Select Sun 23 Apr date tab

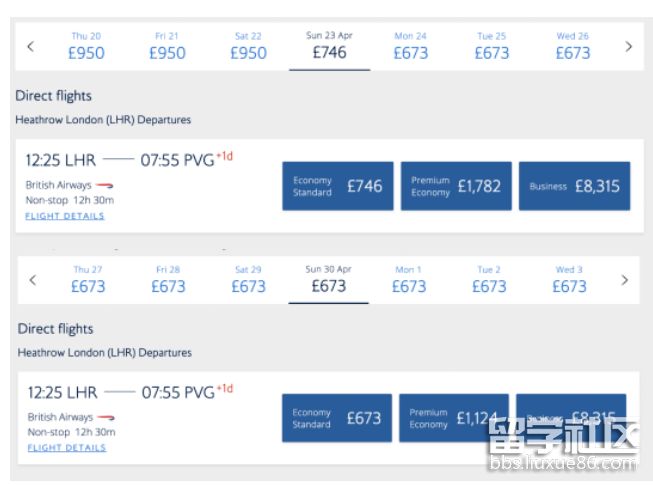point(329,46)
